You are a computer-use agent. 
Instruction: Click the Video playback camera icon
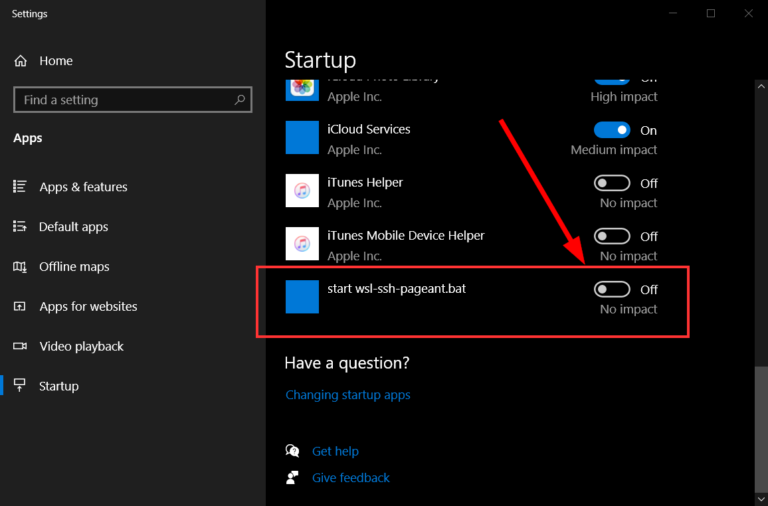click(x=20, y=346)
